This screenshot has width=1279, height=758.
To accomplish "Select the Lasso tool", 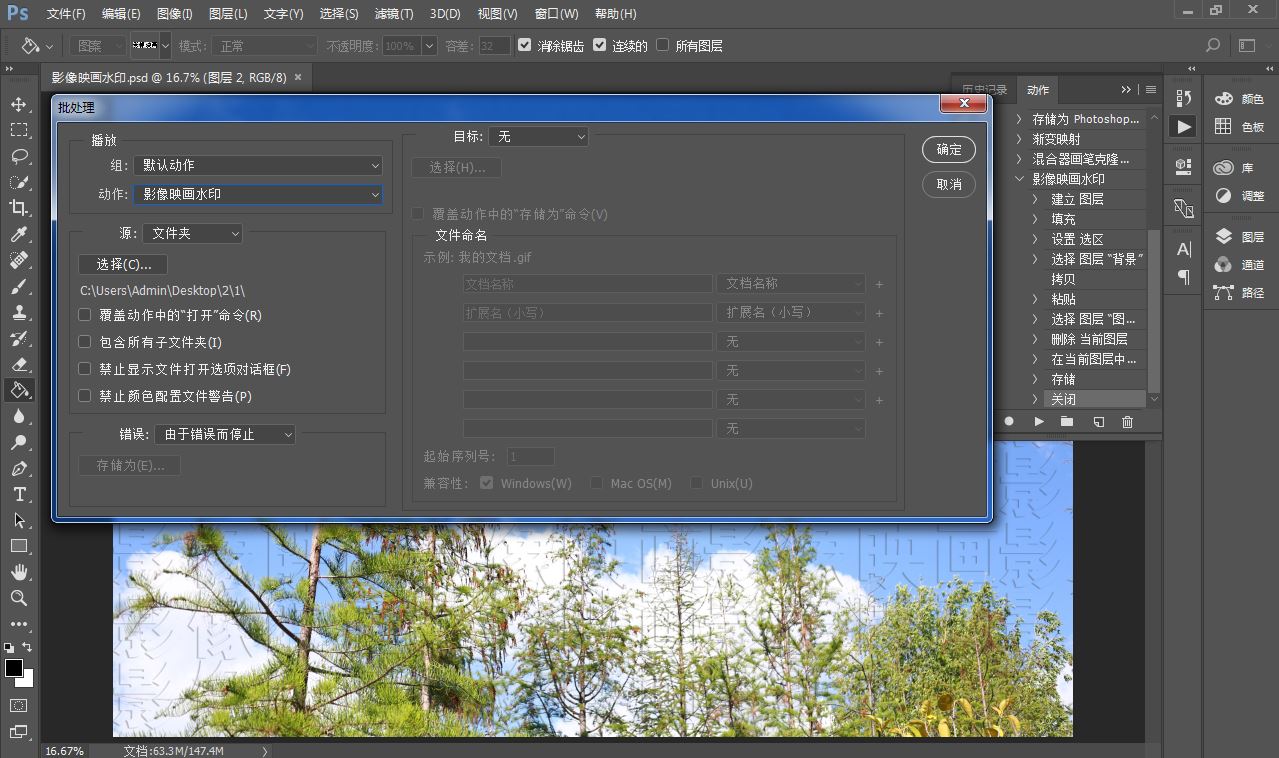I will 19,156.
